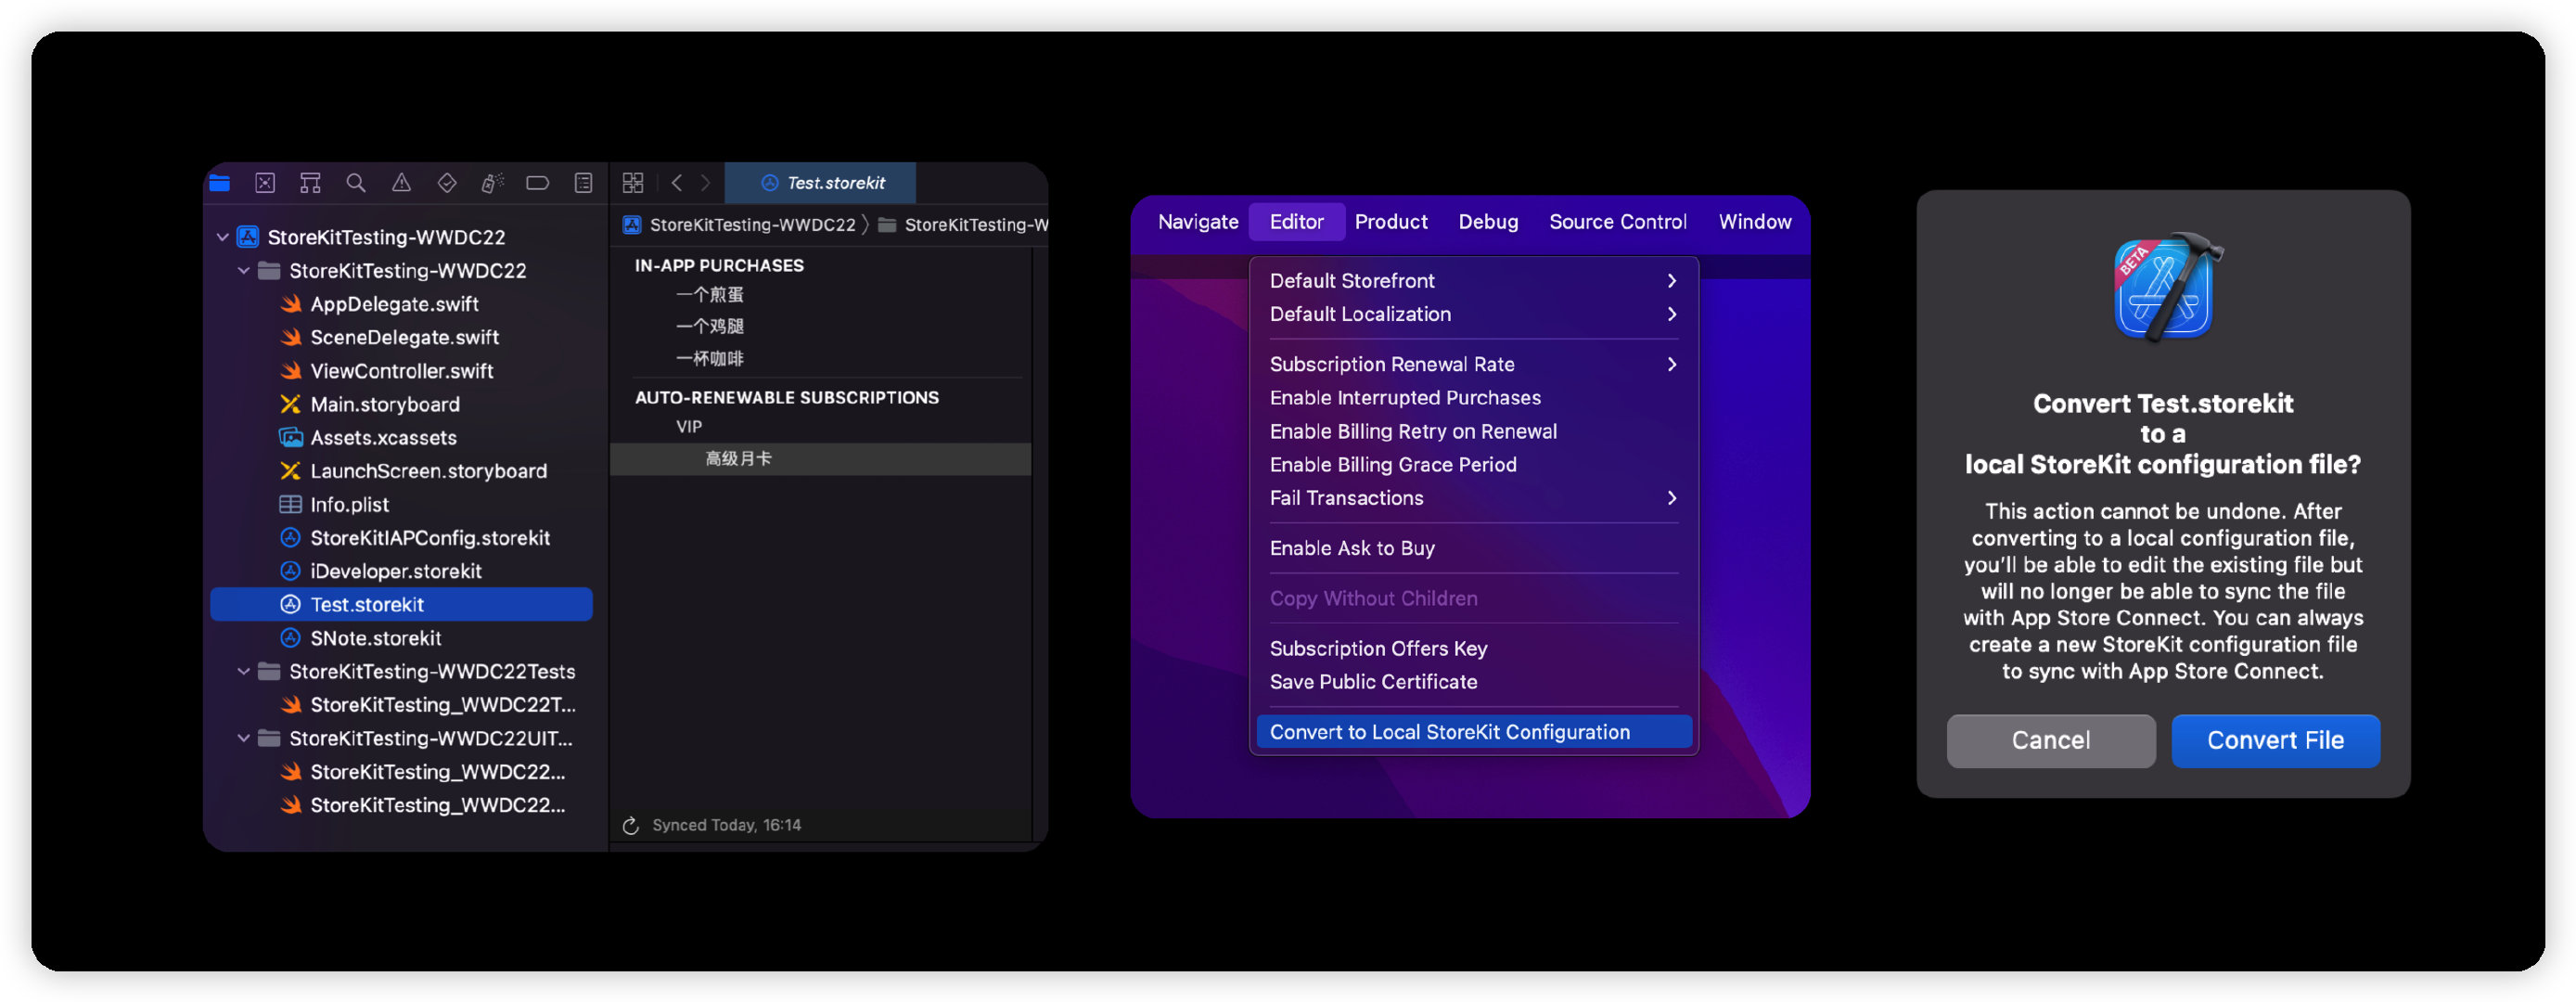2576x1002 pixels.
Task: Open the Window menu
Action: click(x=1755, y=222)
